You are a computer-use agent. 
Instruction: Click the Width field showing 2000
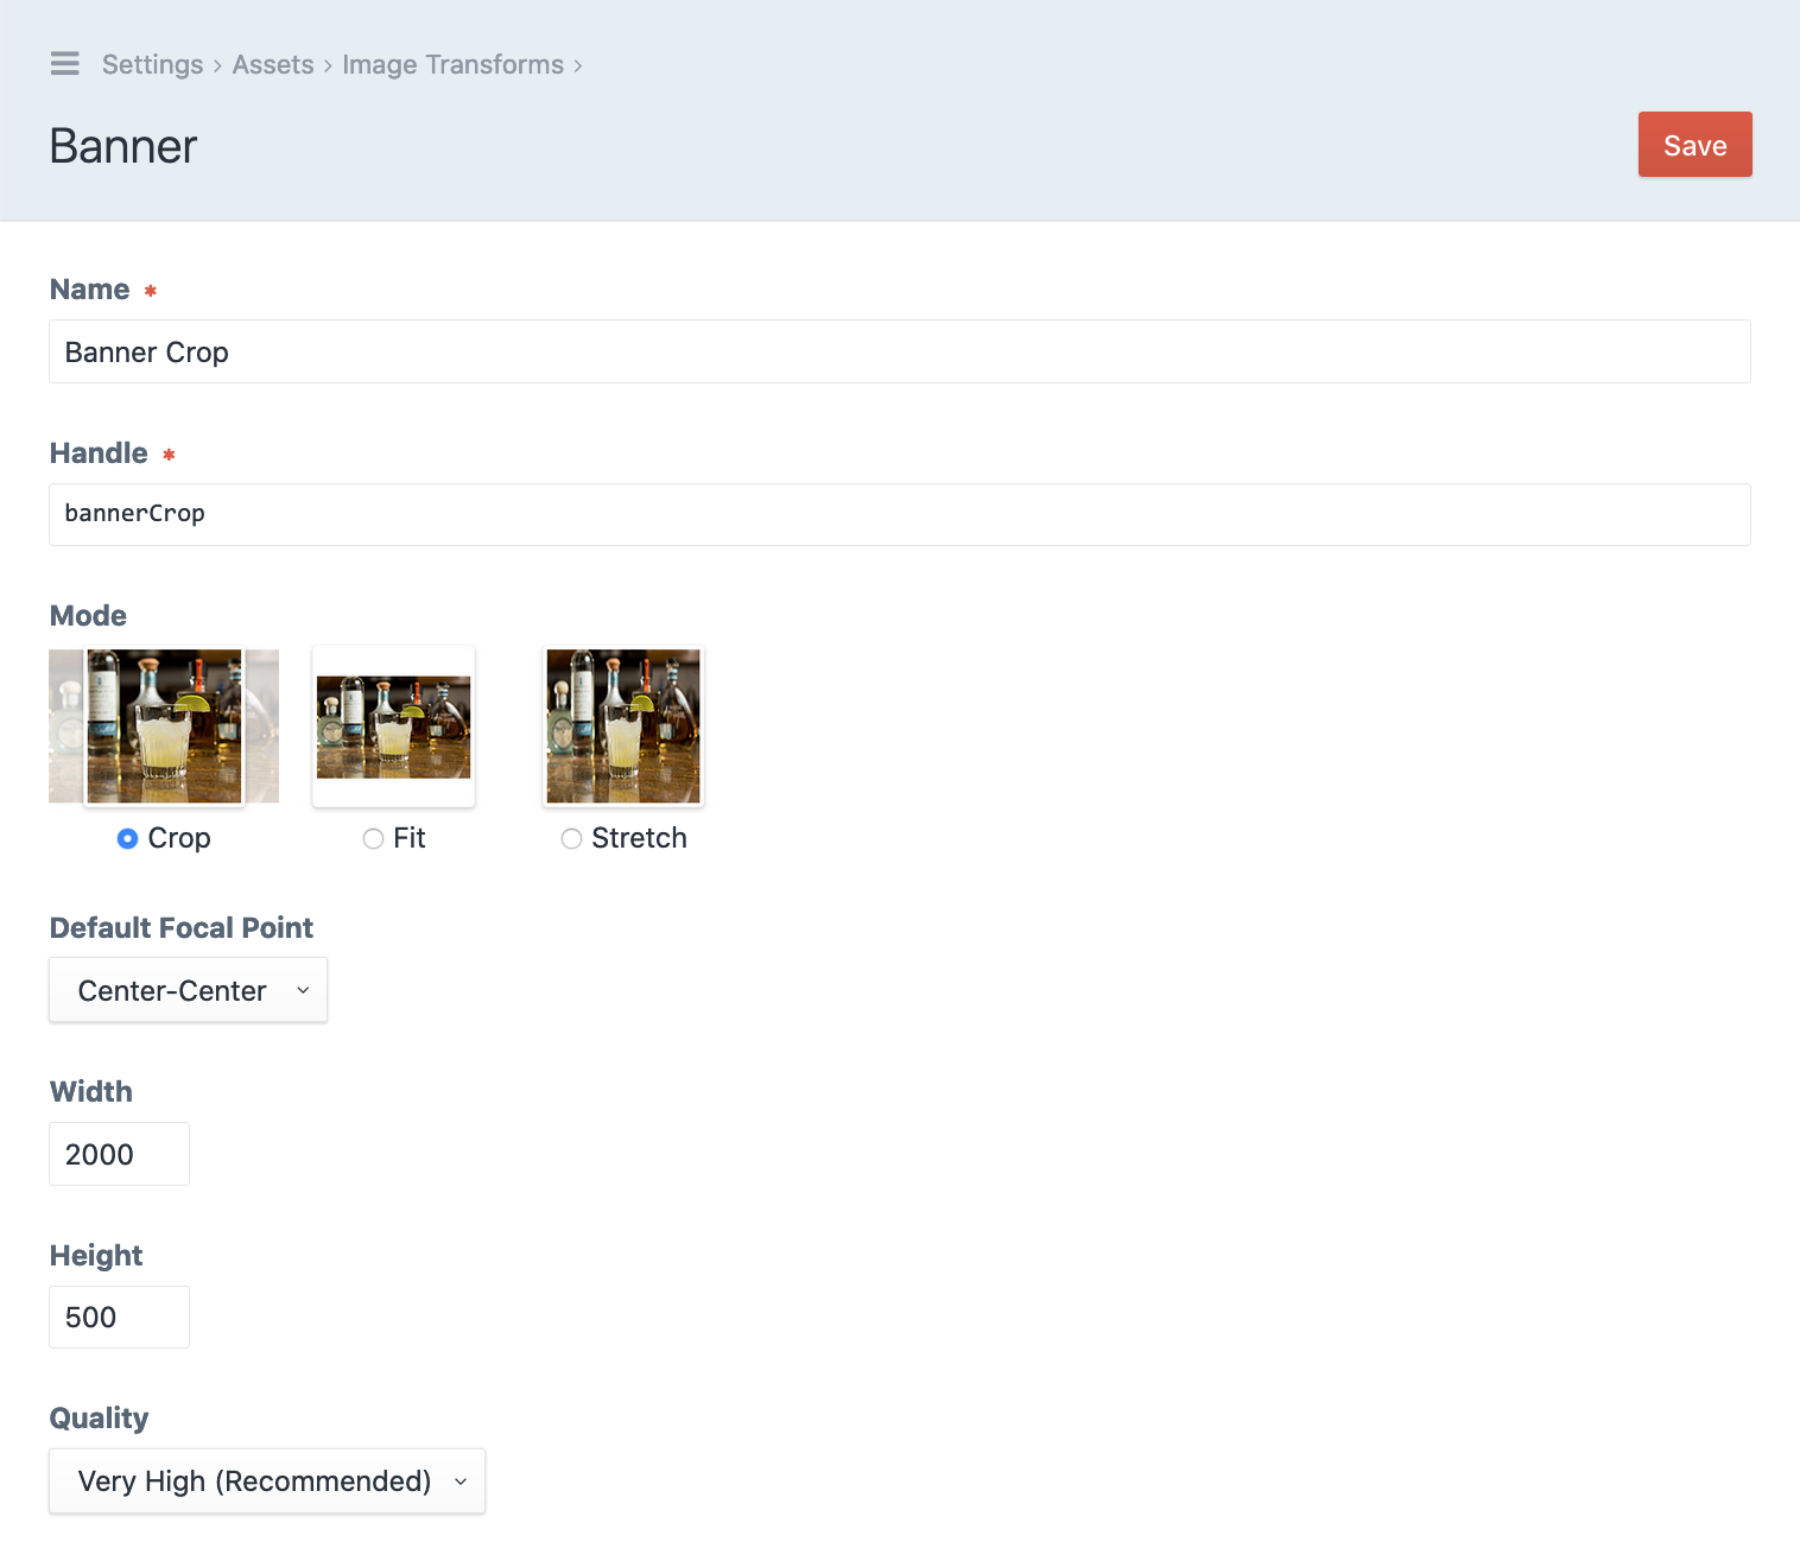pos(119,1154)
